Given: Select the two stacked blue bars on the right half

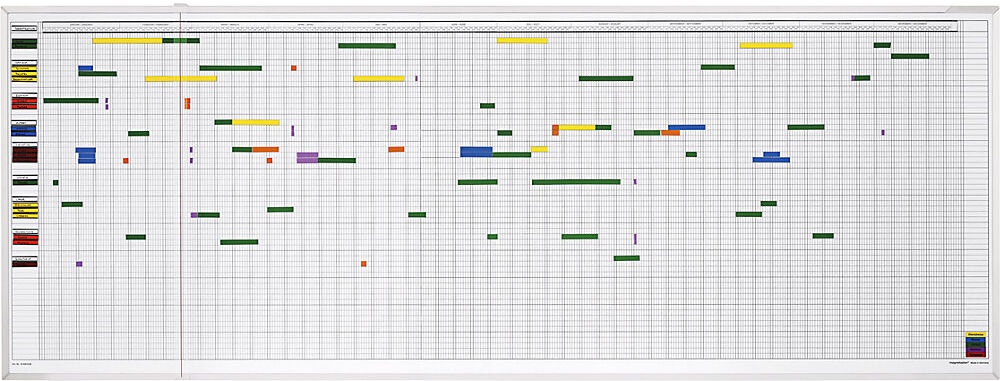Looking at the screenshot, I should coord(771,157).
